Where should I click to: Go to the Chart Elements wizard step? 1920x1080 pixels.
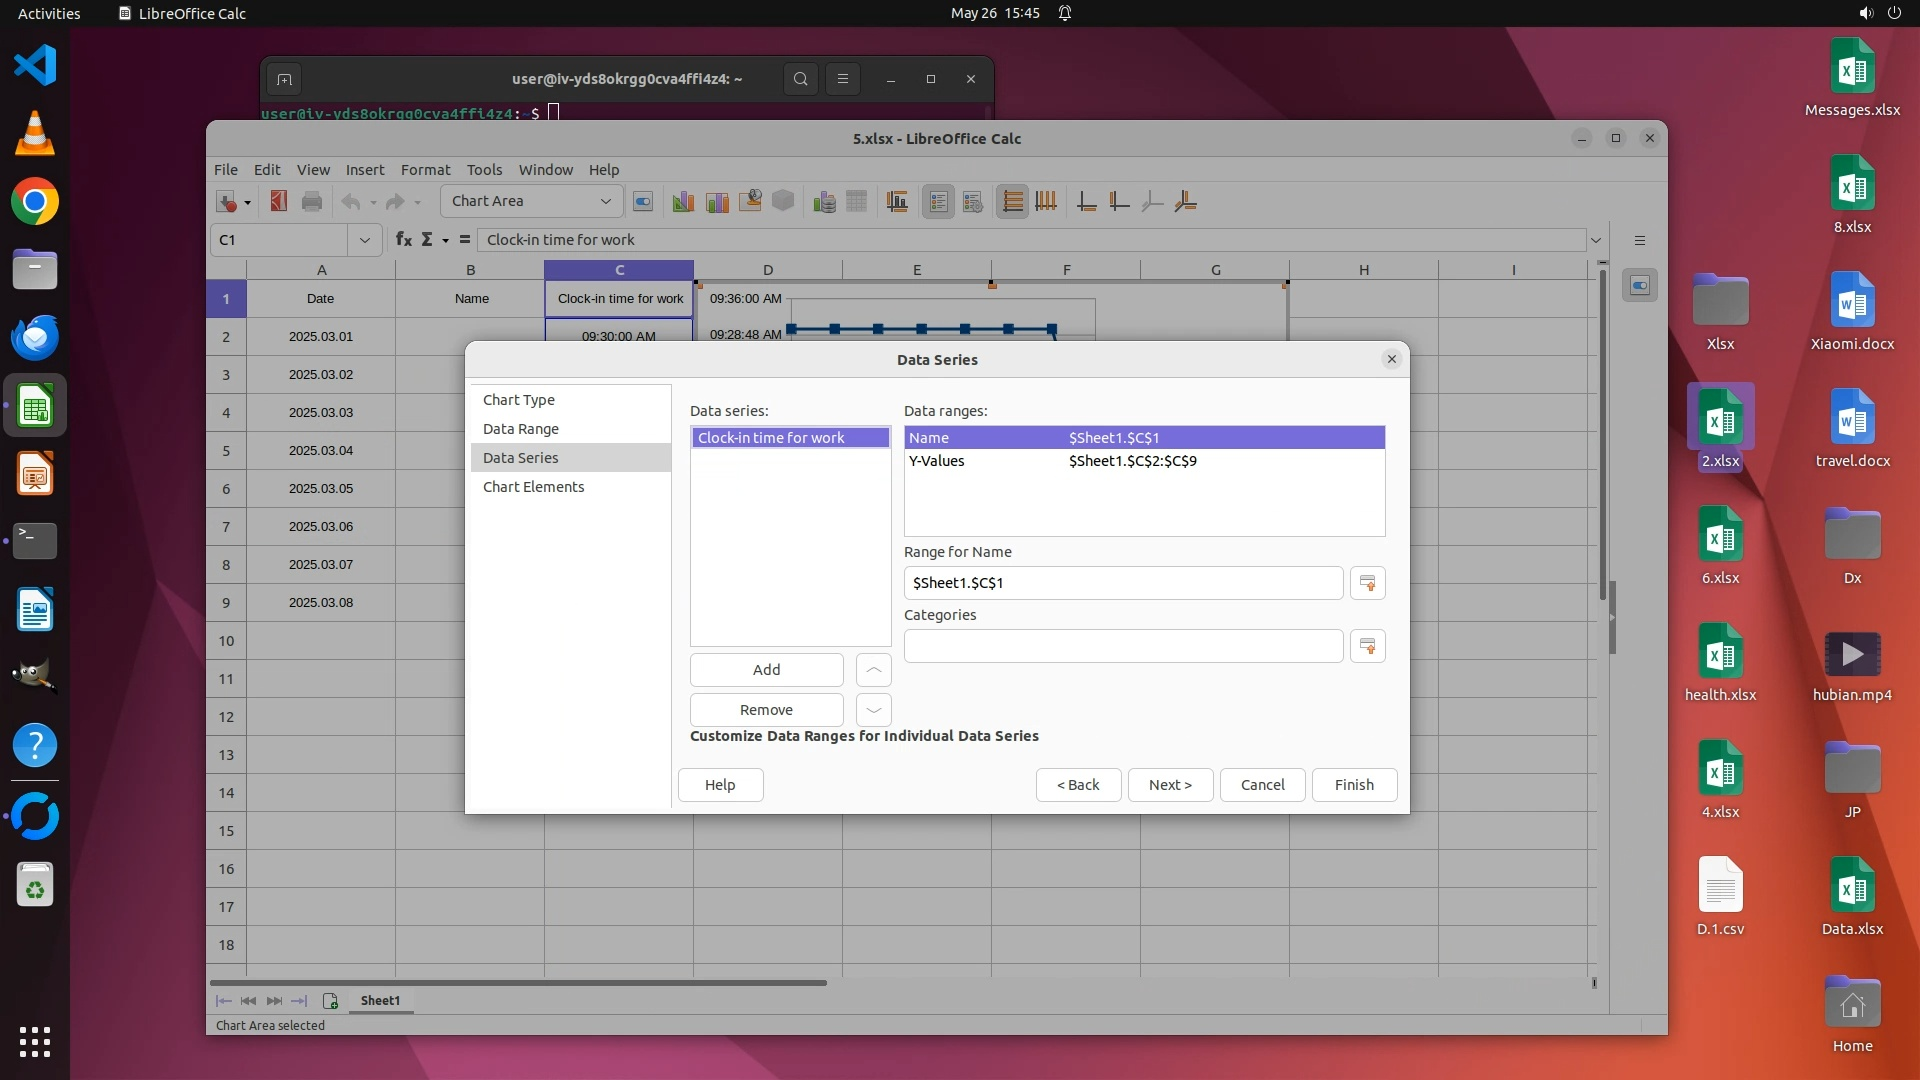pyautogui.click(x=533, y=487)
